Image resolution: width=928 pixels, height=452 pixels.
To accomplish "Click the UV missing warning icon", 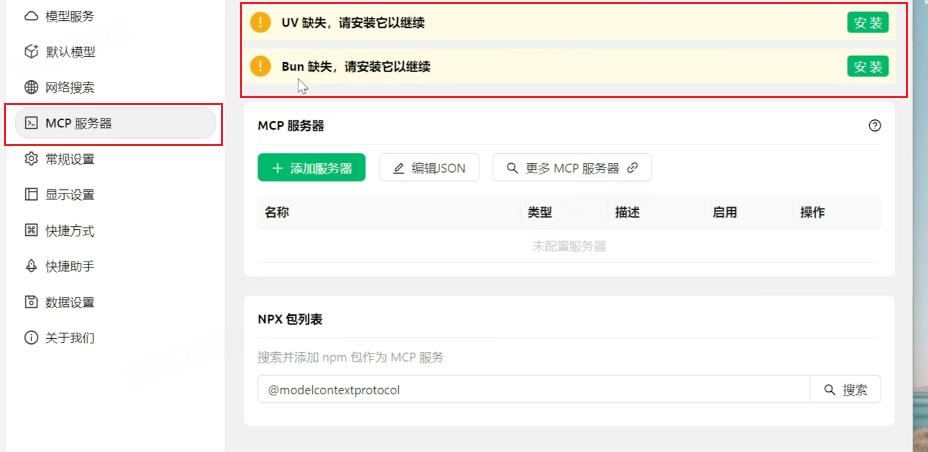I will click(260, 22).
